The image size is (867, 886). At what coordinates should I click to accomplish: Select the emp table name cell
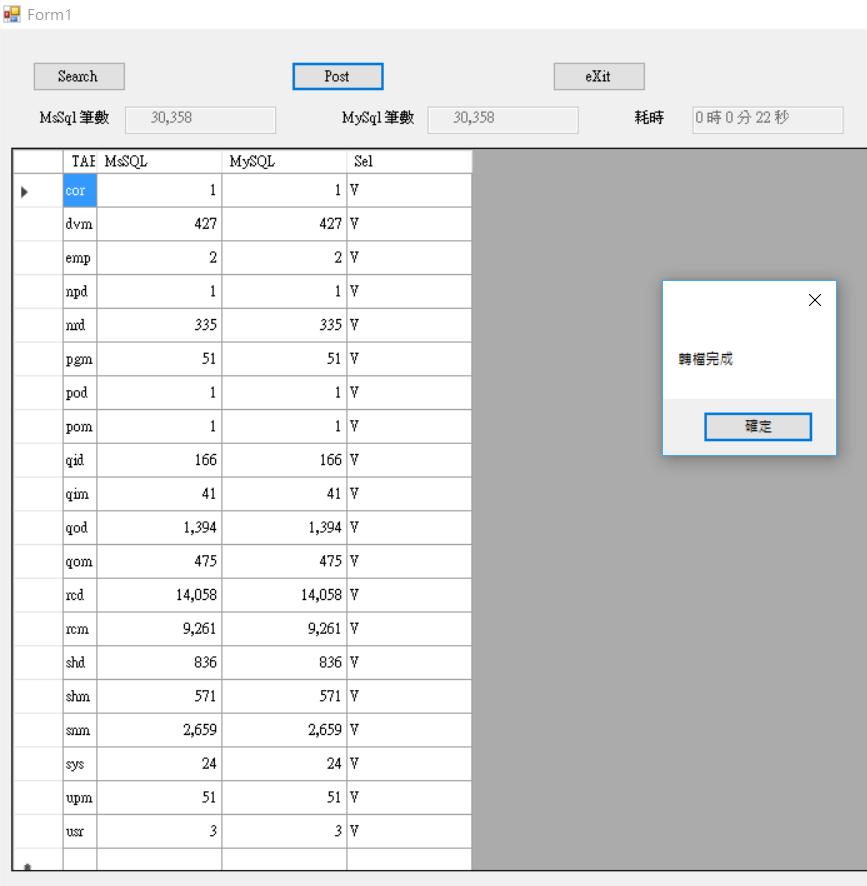[80, 258]
